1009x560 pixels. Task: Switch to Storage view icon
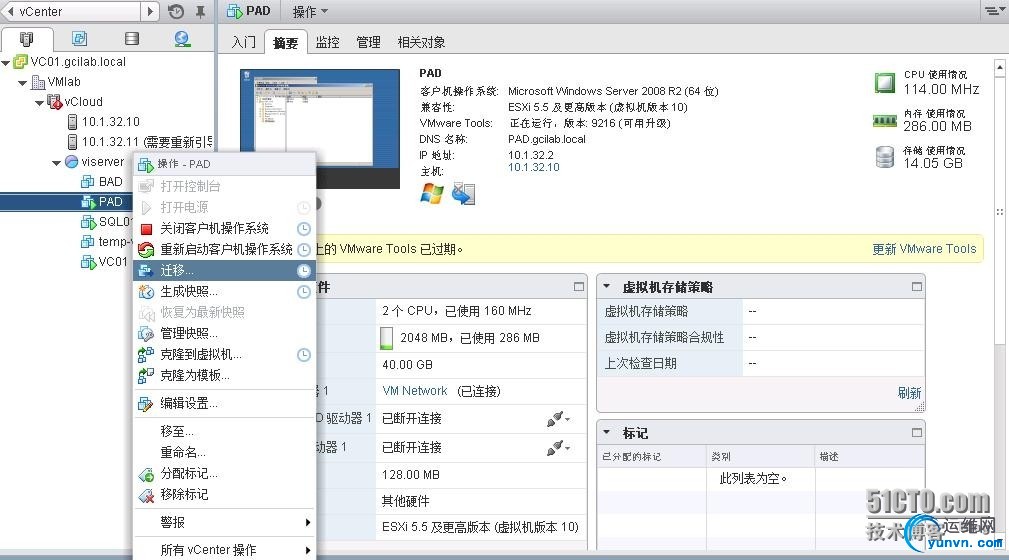coord(132,39)
